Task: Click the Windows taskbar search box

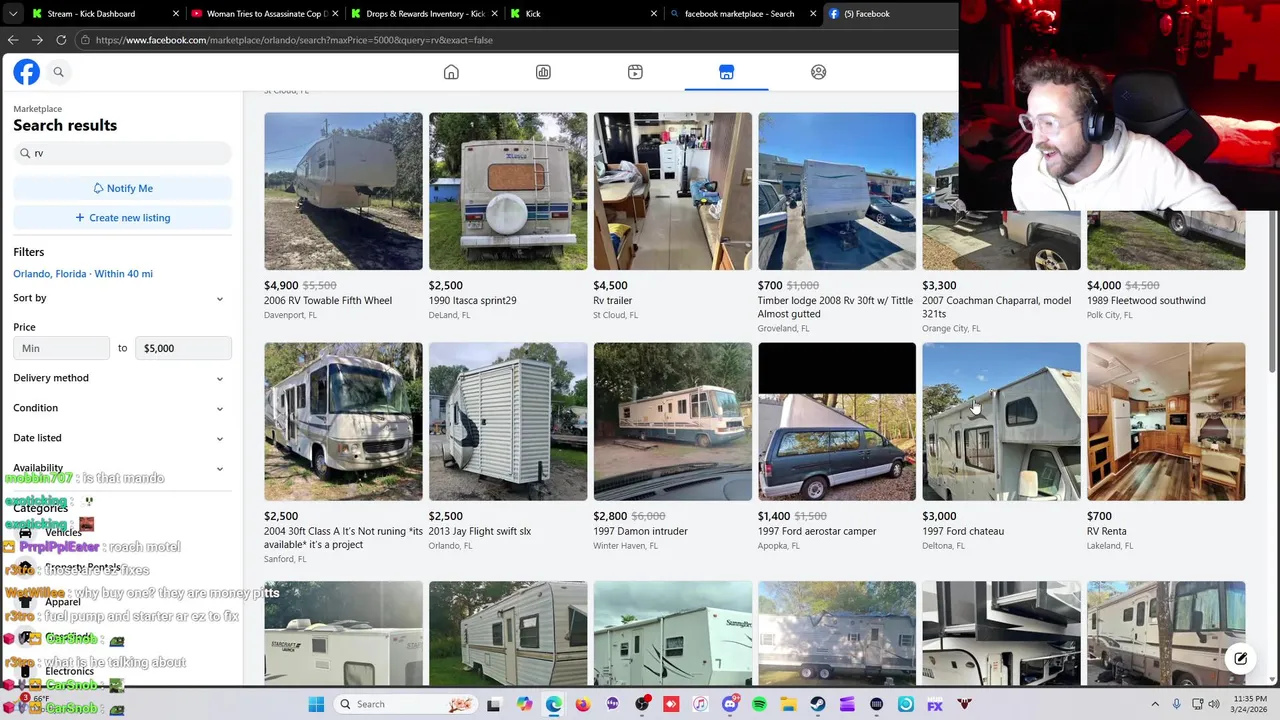Action: [x=406, y=704]
